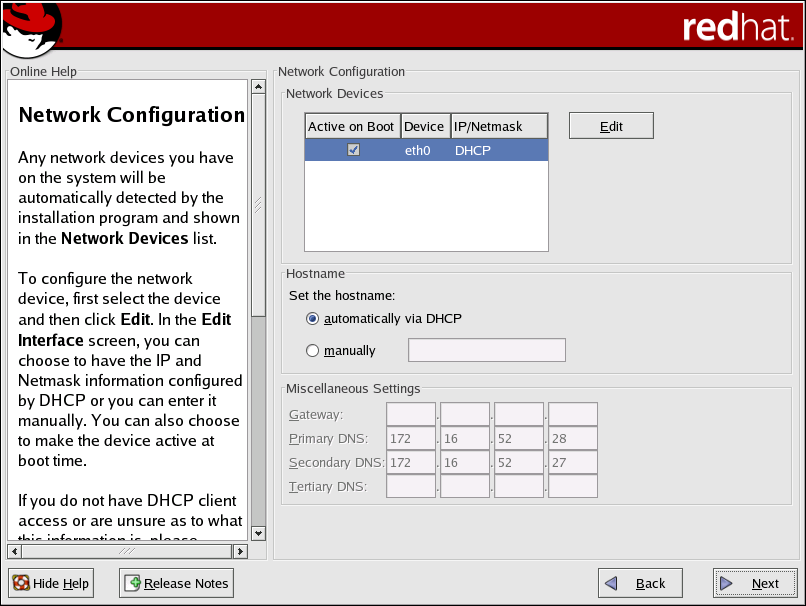Image resolution: width=806 pixels, height=606 pixels.
Task: Select automatically via DHCP hostname option
Action: (x=313, y=319)
